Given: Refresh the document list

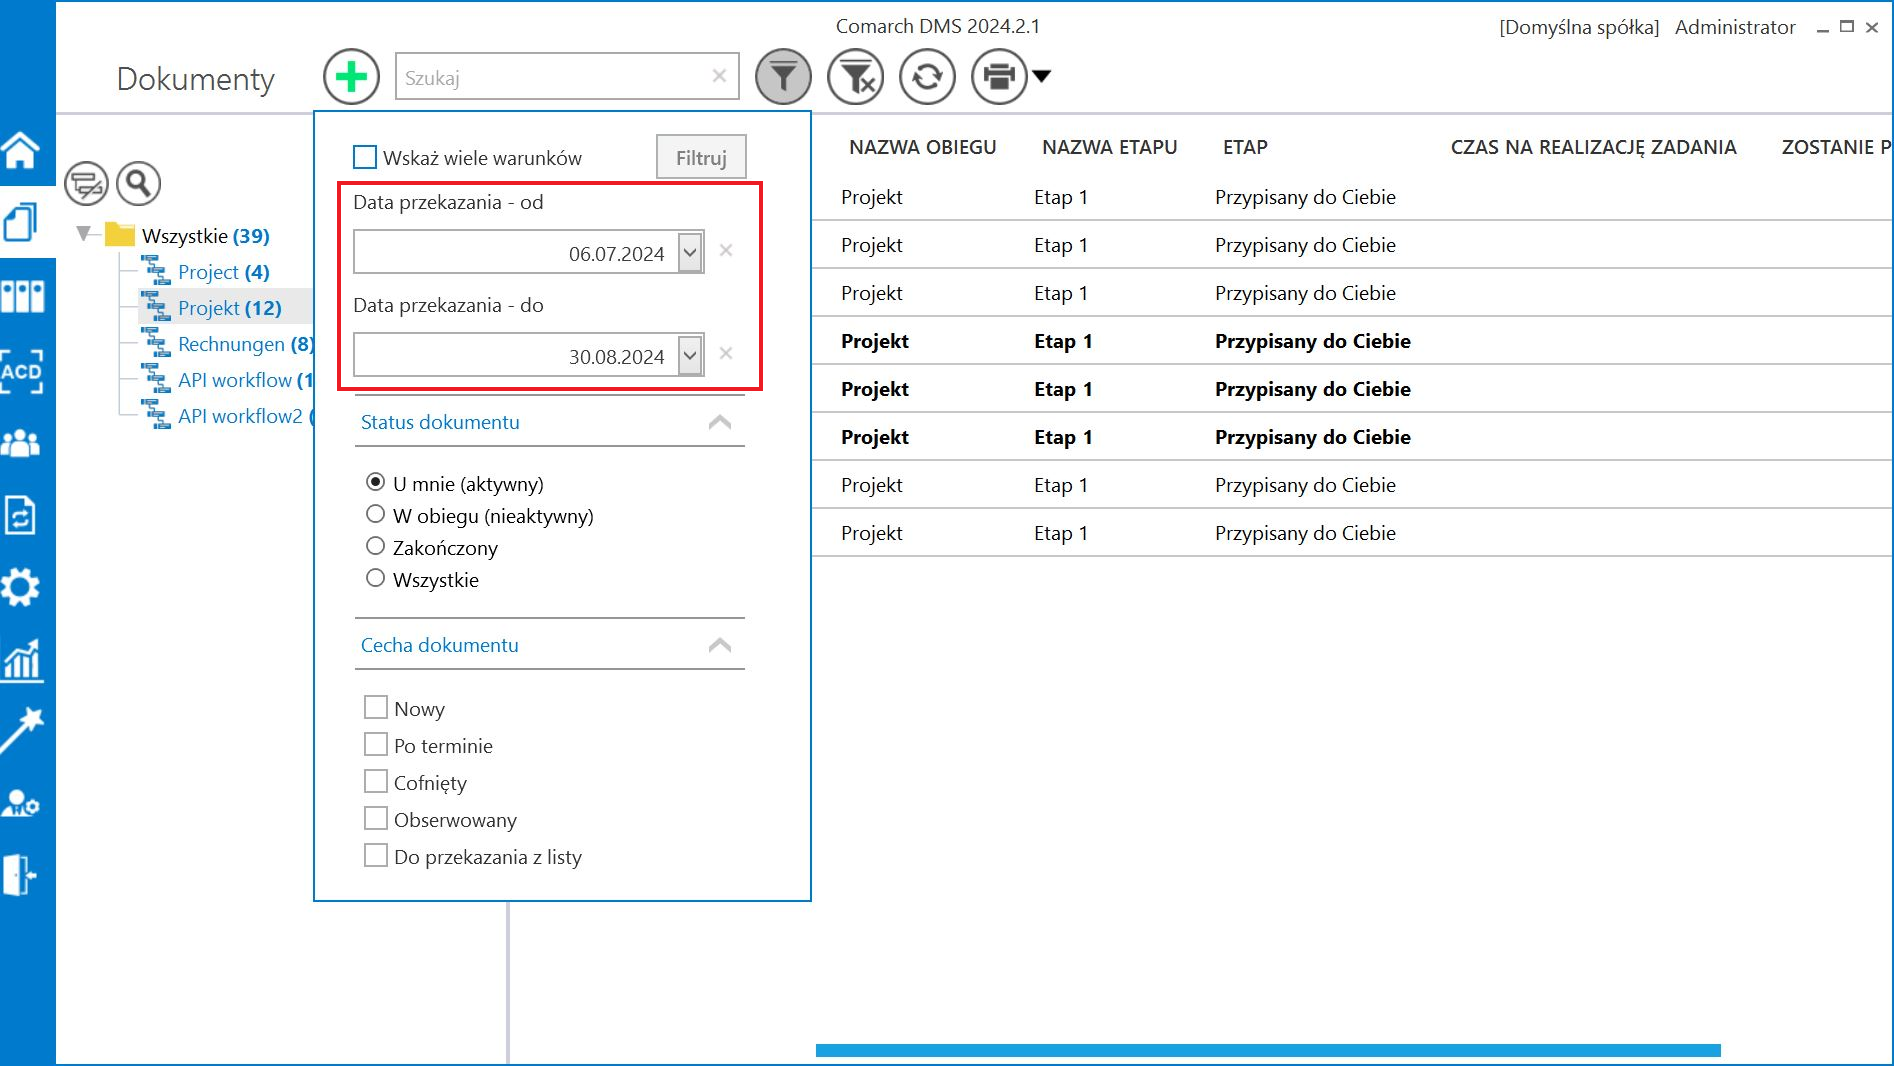Looking at the screenshot, I should [927, 77].
